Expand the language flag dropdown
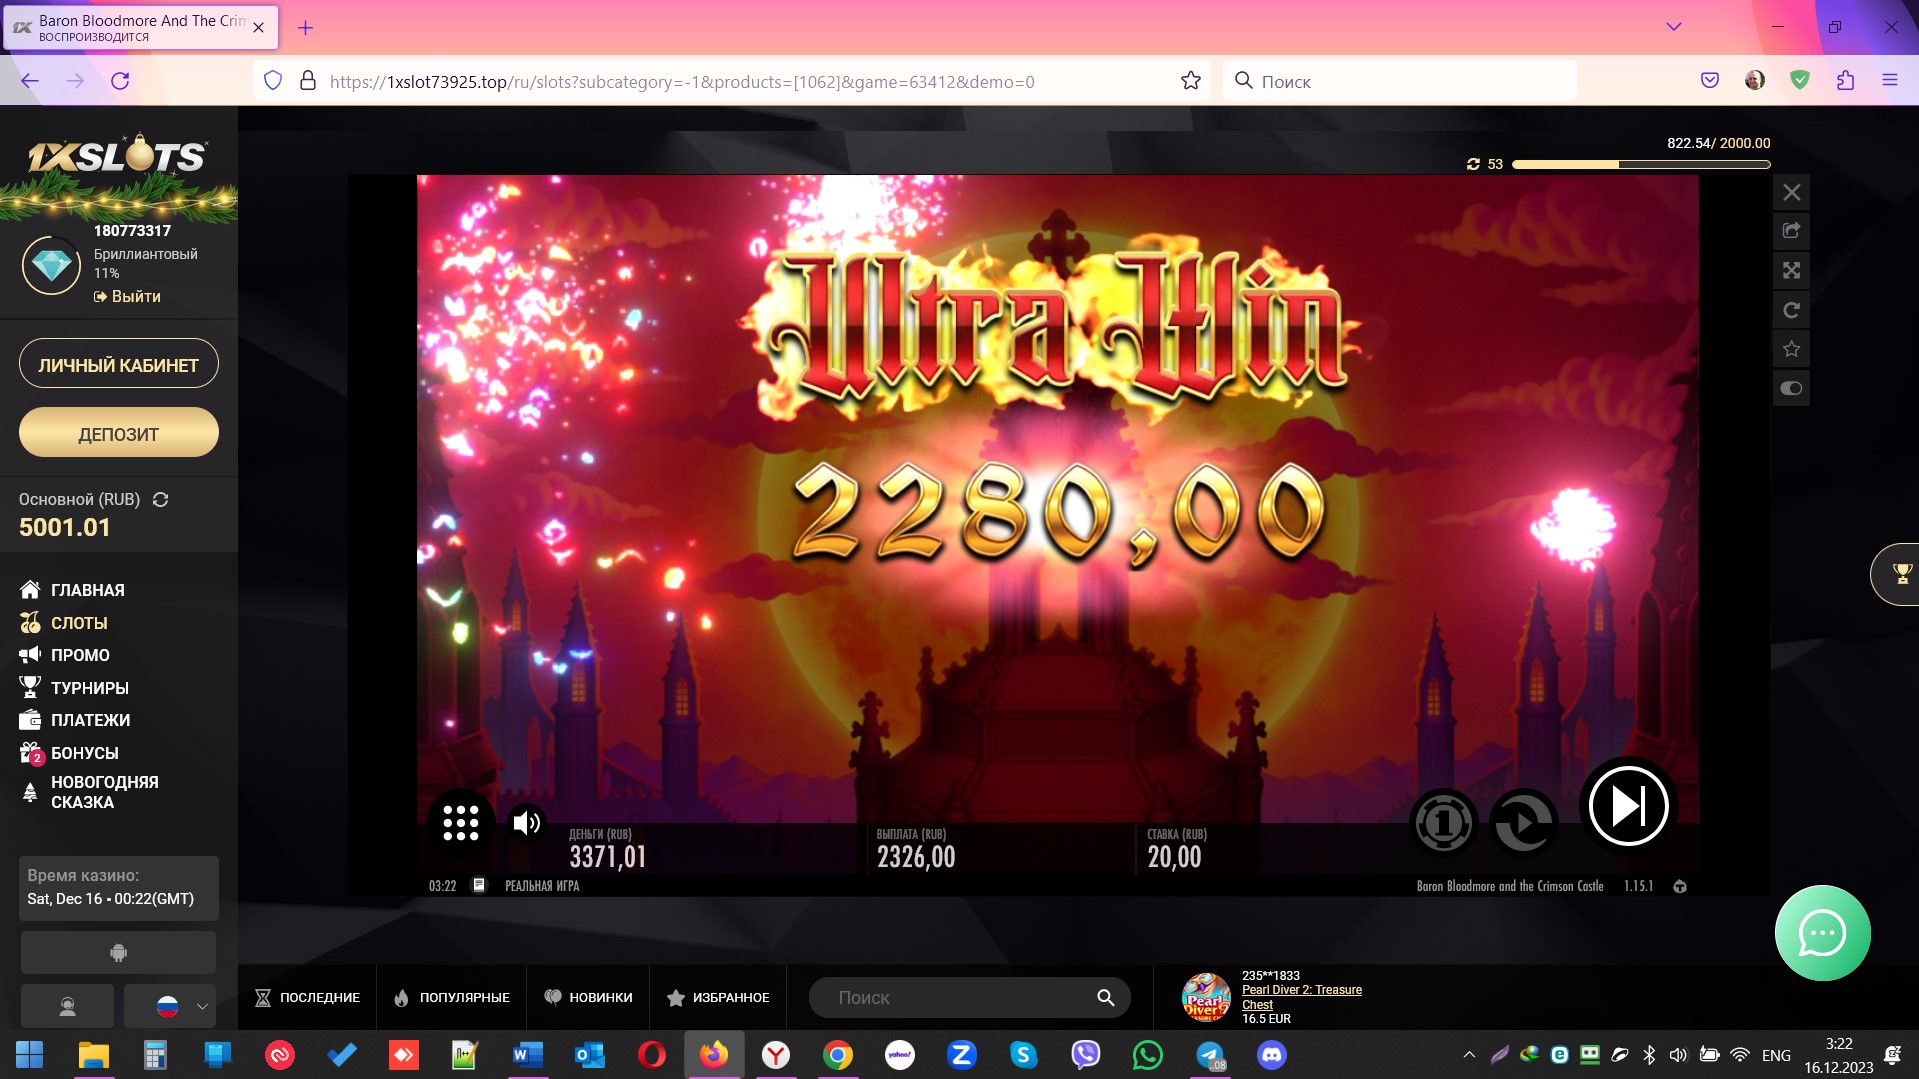Viewport: 1919px width, 1079px height. tap(170, 1006)
